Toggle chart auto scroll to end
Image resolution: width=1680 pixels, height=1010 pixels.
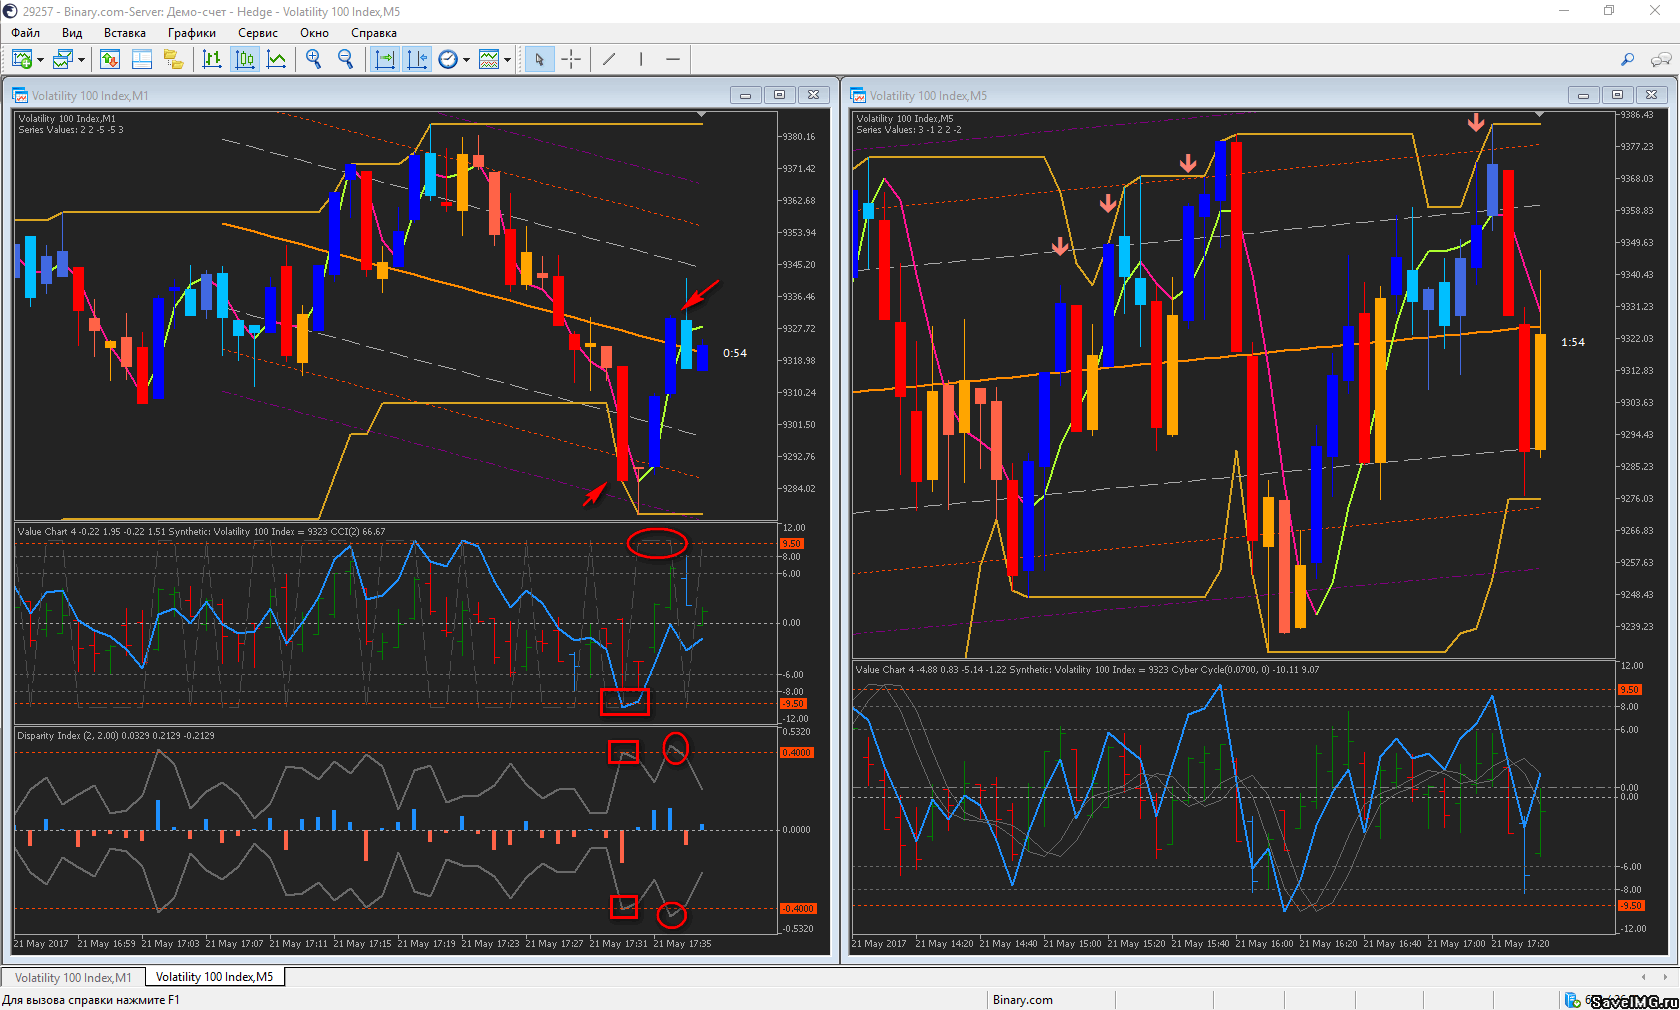385,60
